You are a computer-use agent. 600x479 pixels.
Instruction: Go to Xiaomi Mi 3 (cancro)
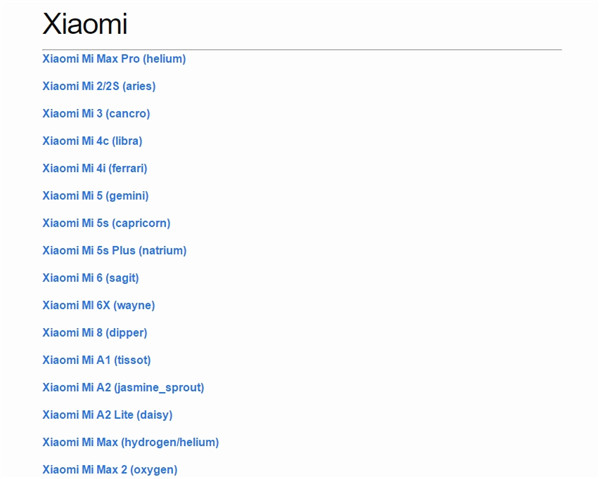point(96,114)
